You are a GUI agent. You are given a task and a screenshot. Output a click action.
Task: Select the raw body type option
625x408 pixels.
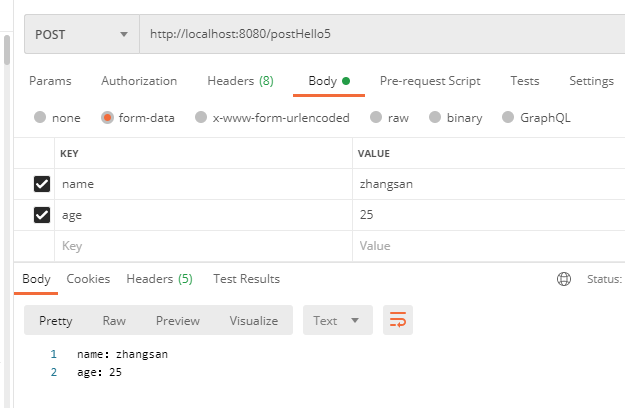click(375, 118)
